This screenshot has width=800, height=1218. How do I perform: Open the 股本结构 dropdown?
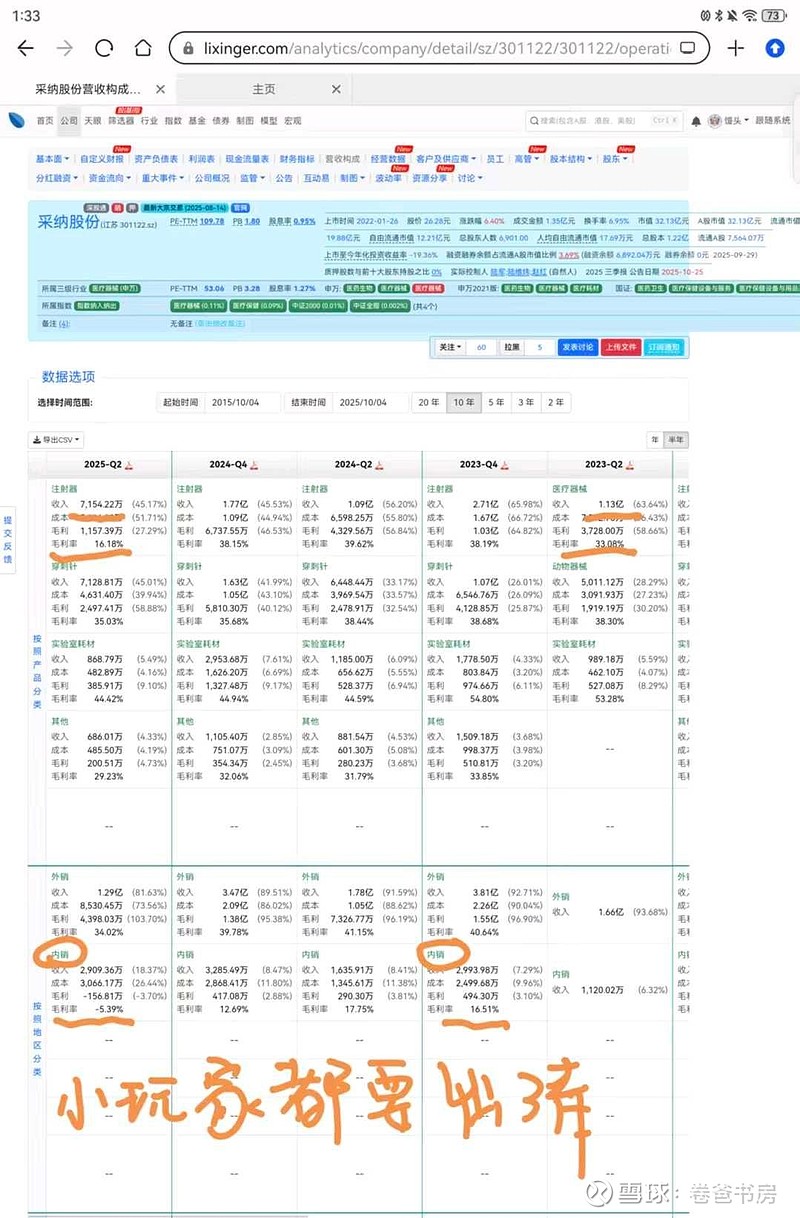pyautogui.click(x=570, y=159)
